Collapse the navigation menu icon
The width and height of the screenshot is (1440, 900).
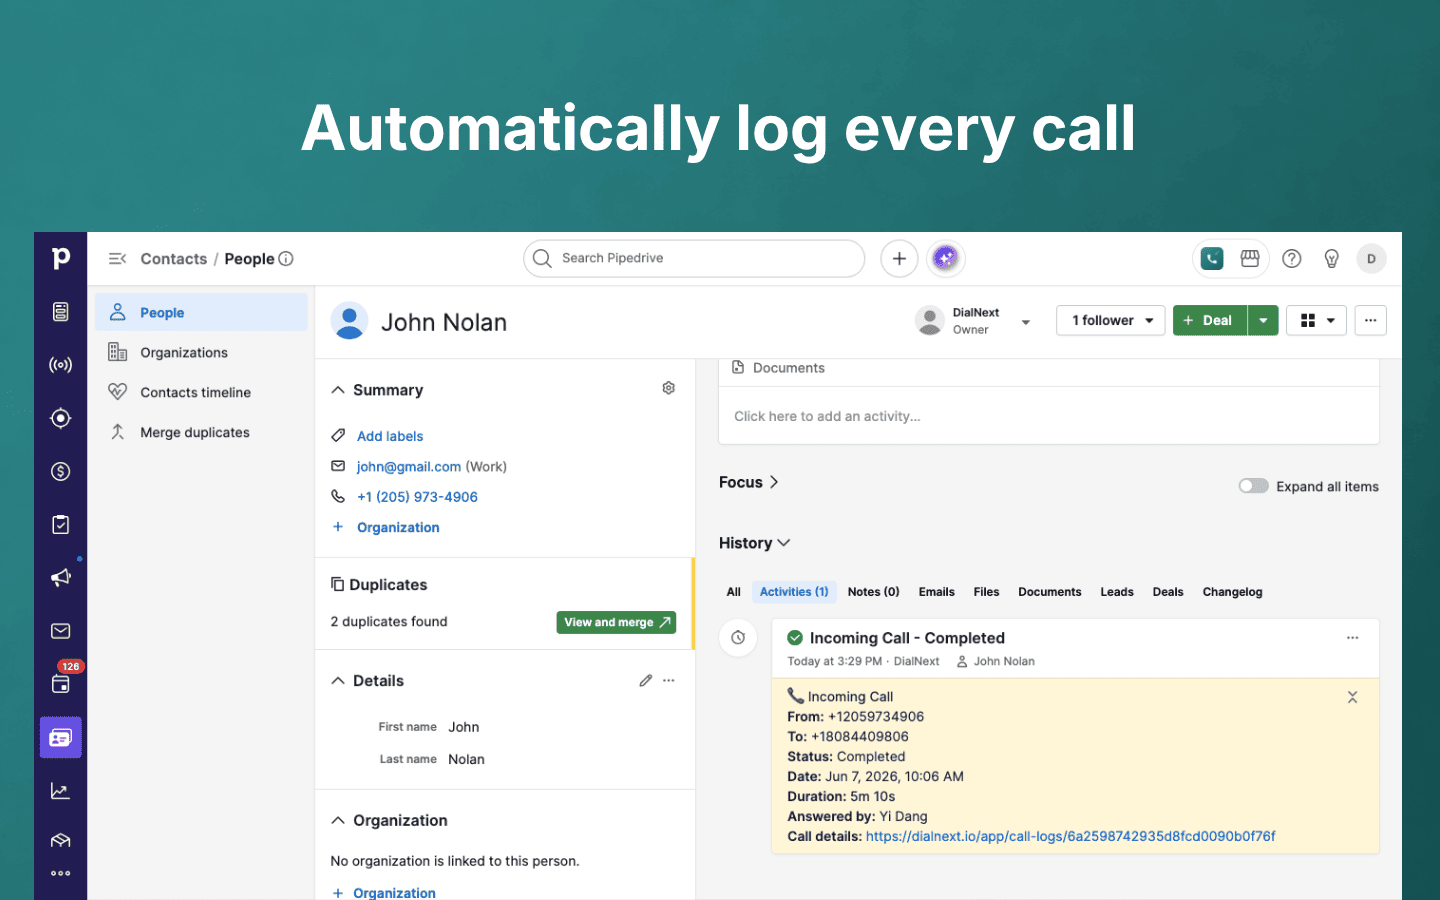117,259
